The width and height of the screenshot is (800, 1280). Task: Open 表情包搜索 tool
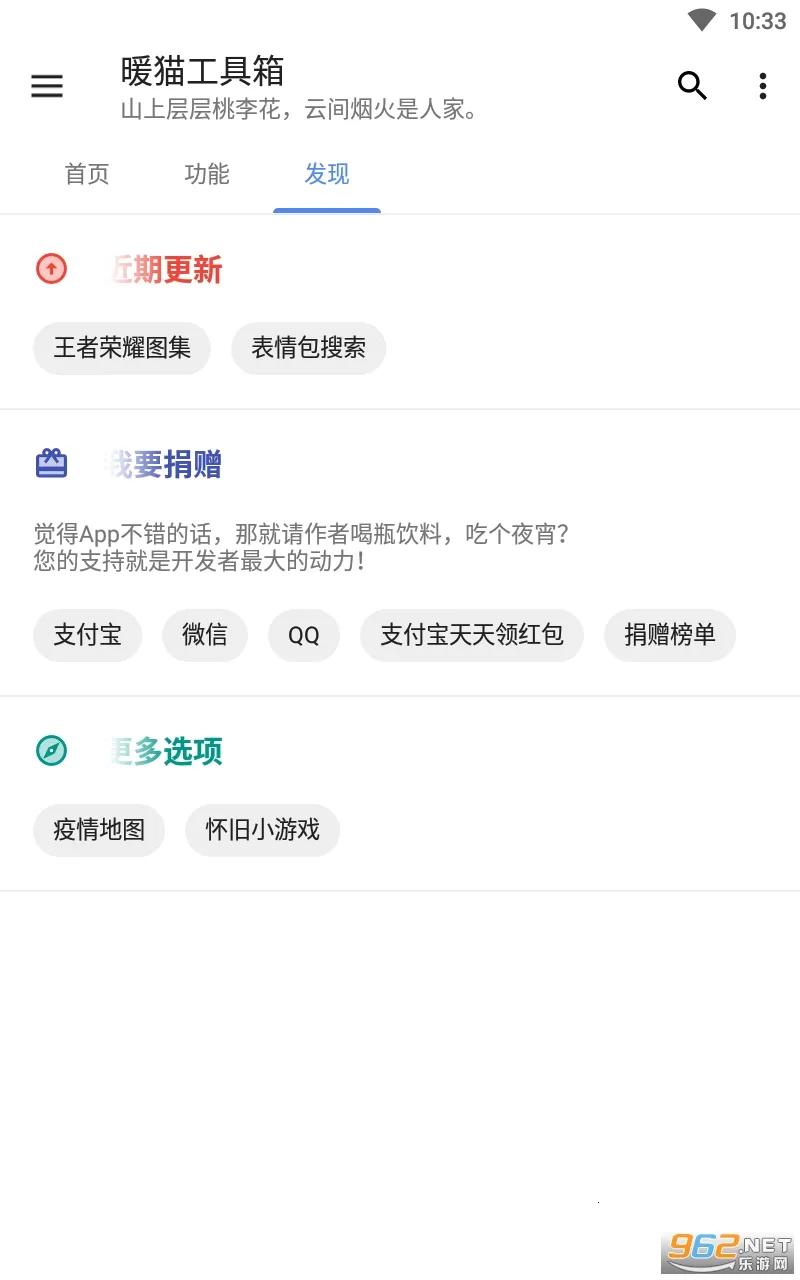pos(308,348)
